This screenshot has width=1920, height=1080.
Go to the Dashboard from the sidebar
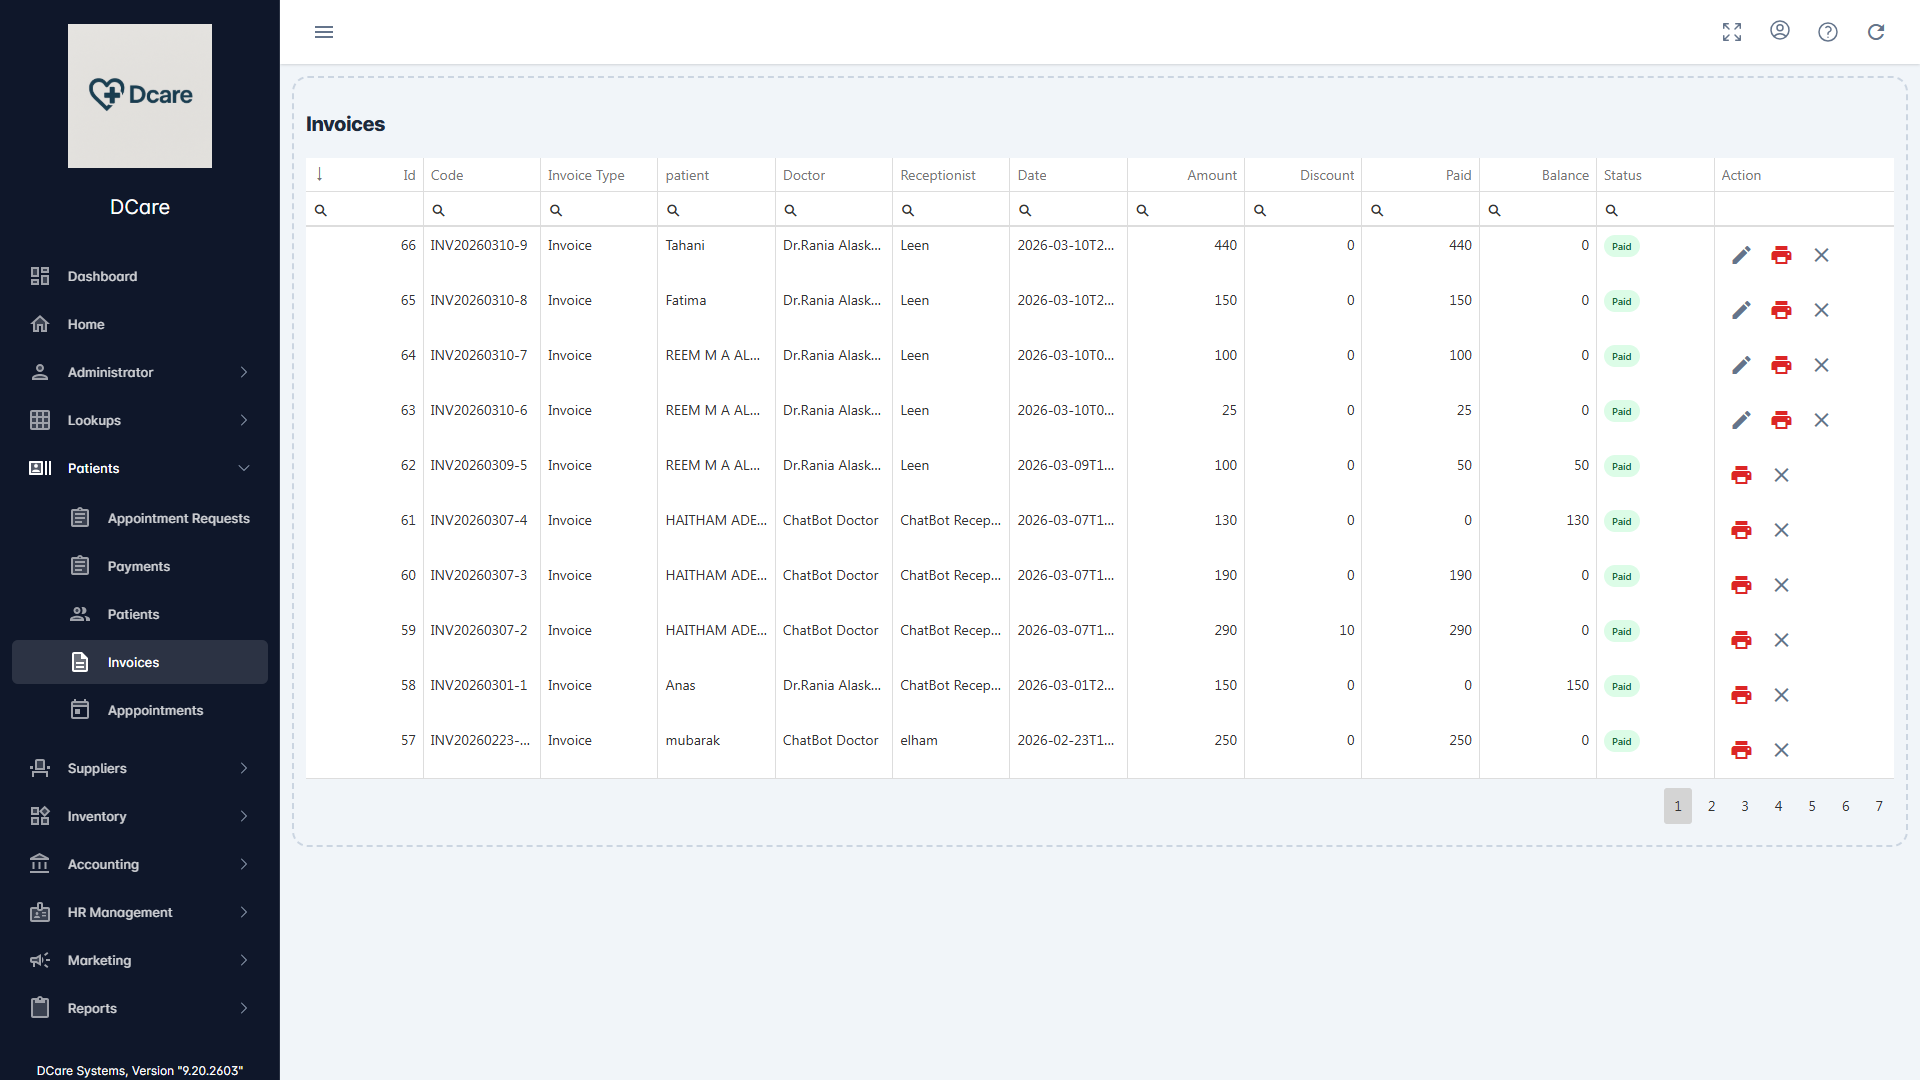(x=102, y=275)
